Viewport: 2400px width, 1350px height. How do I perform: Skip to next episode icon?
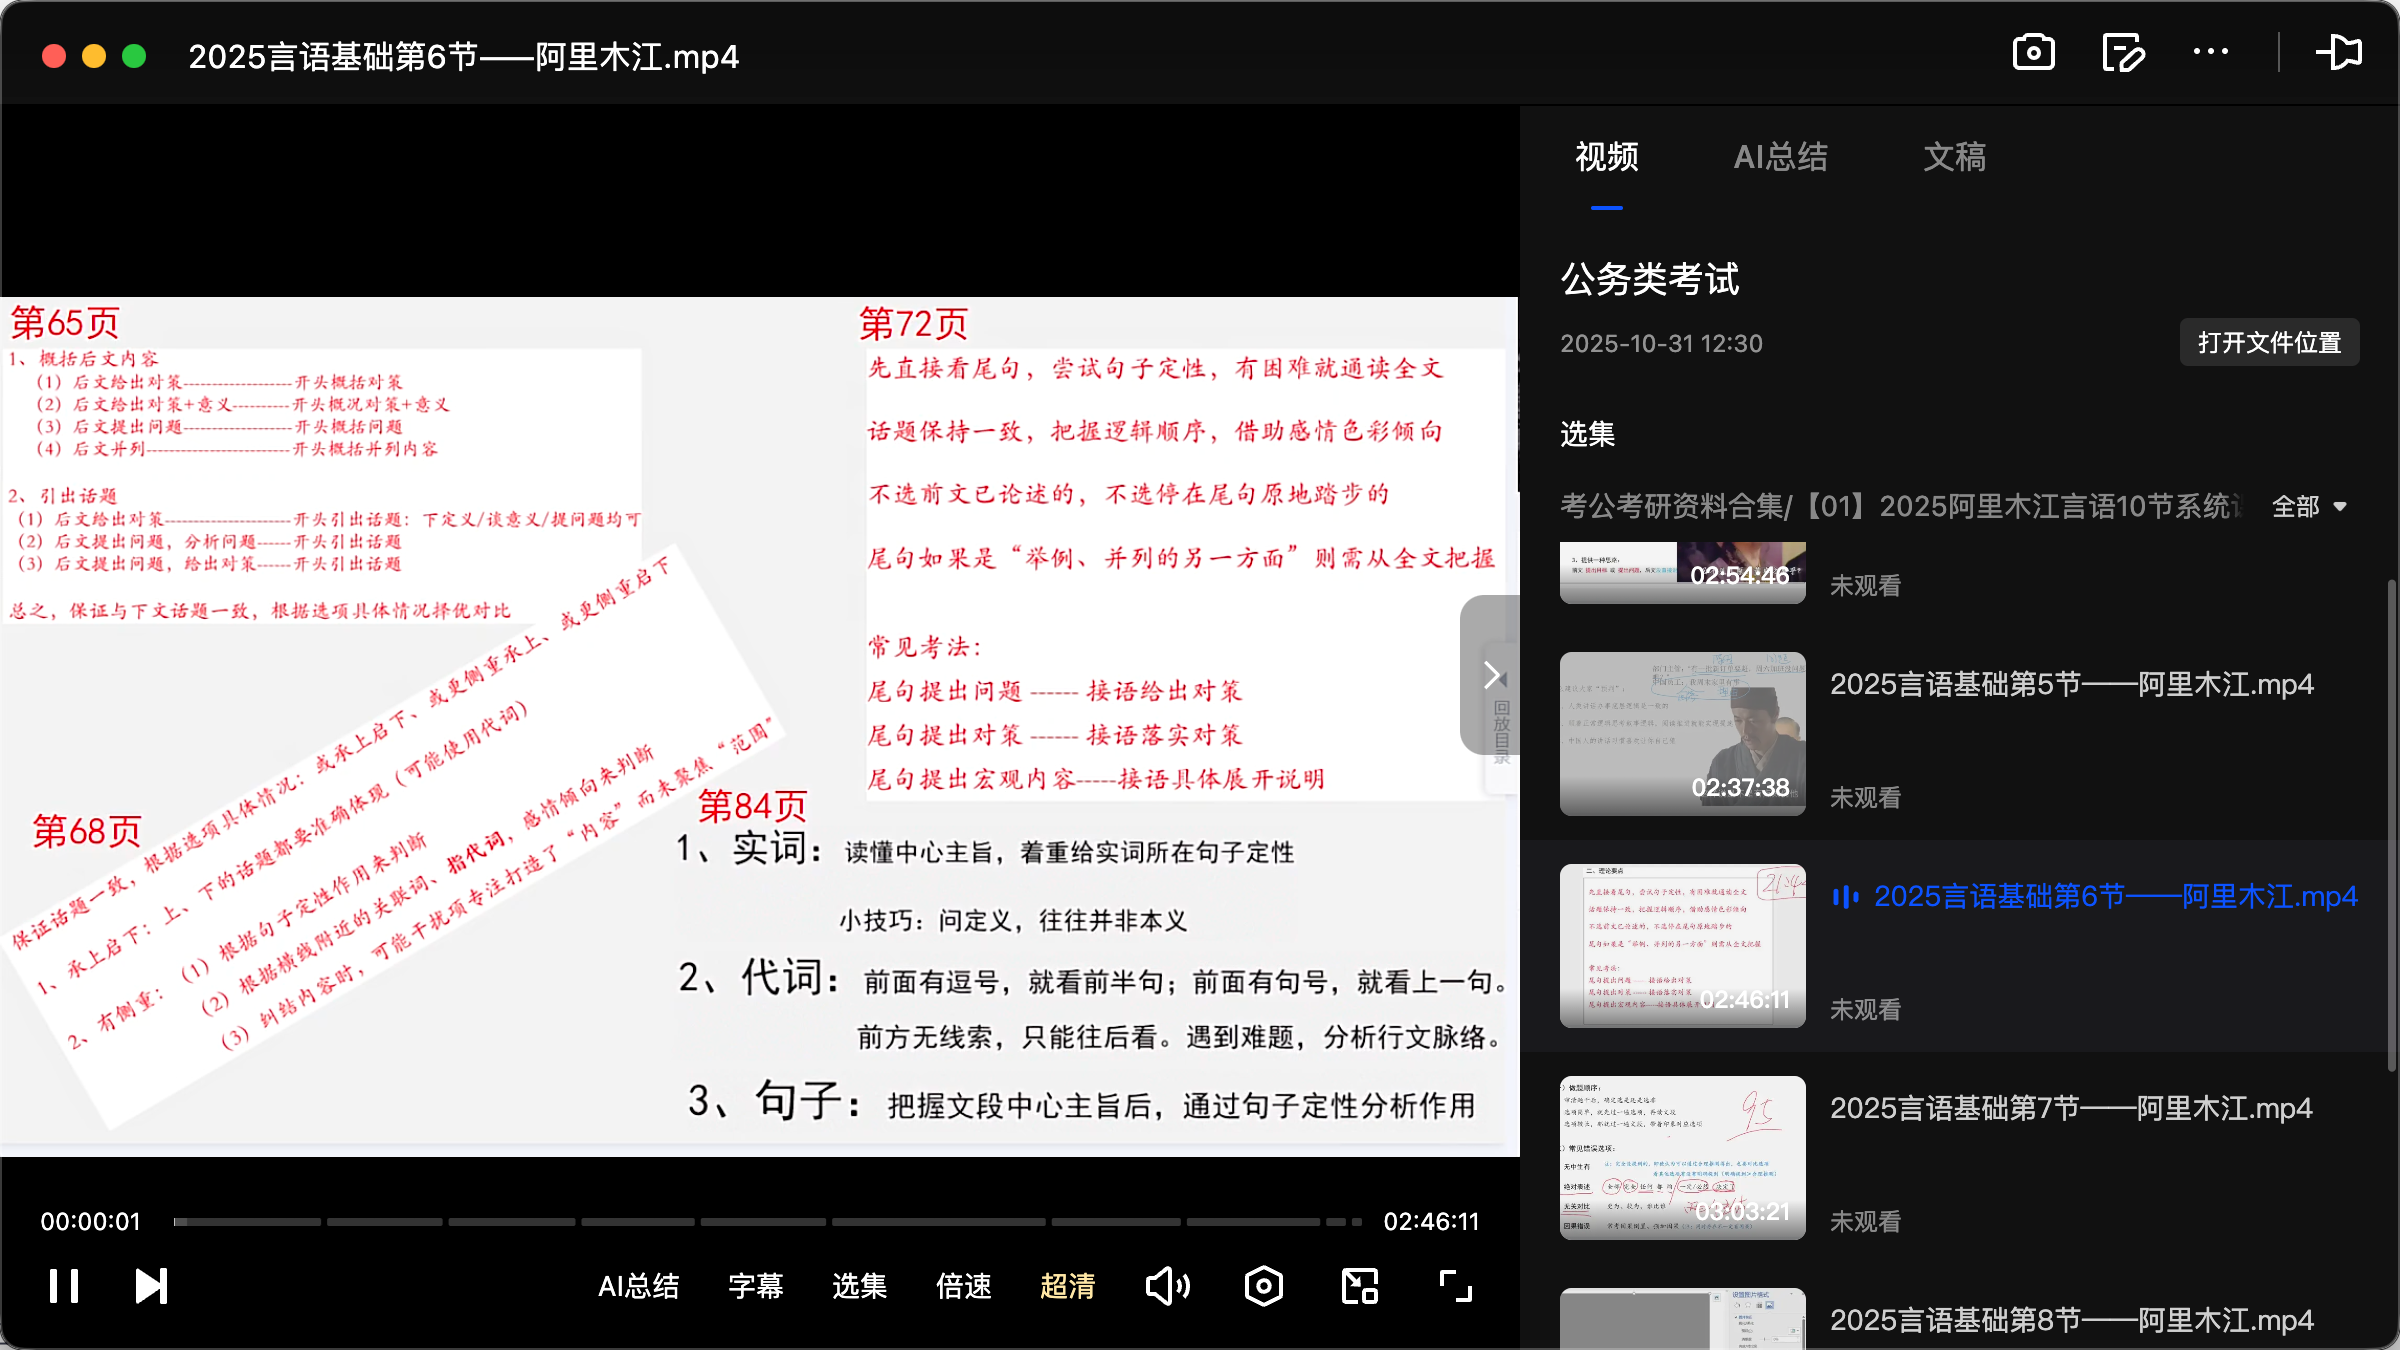(149, 1285)
